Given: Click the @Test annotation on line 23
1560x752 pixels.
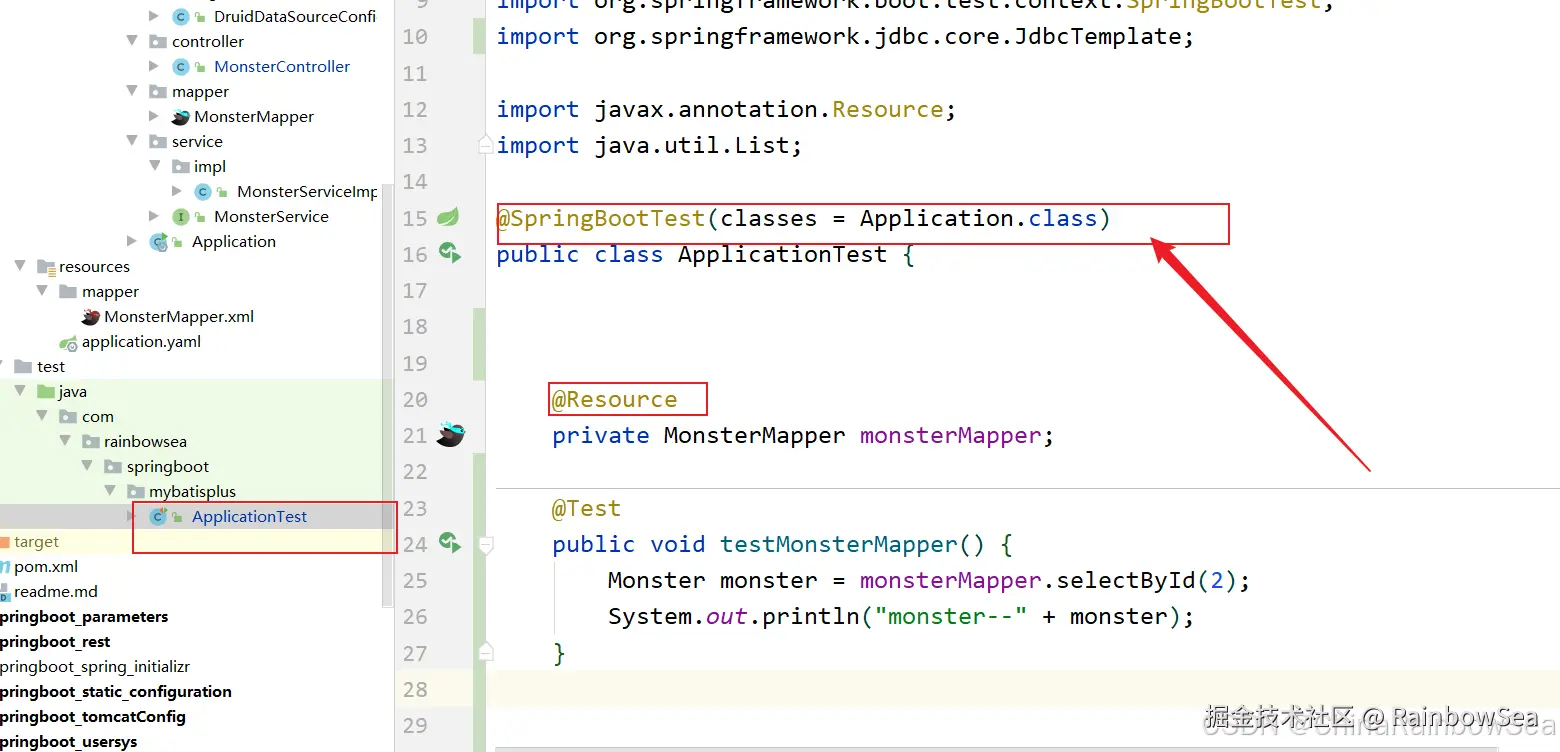Looking at the screenshot, I should pyautogui.click(x=587, y=508).
